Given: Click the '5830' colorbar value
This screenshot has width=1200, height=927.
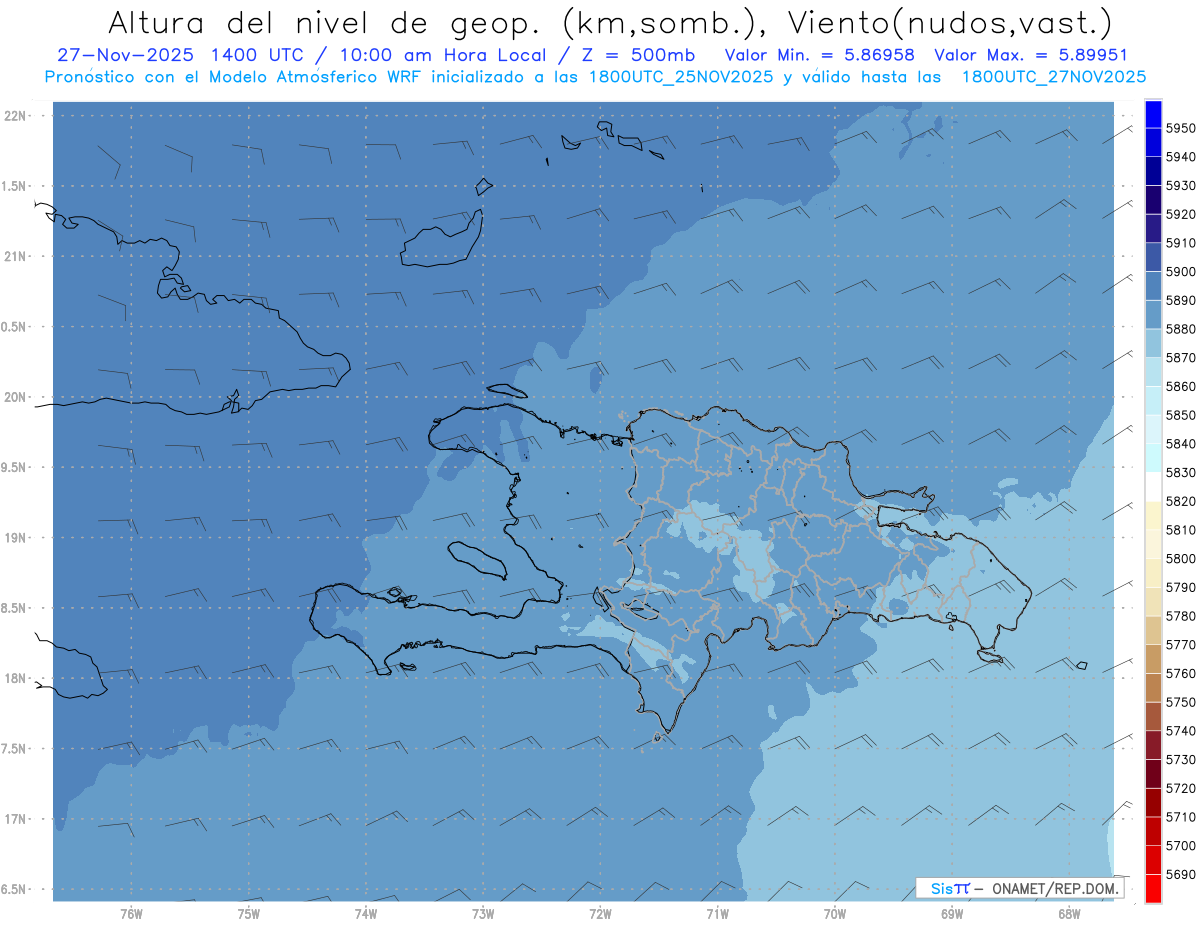Looking at the screenshot, I should pyautogui.click(x=1181, y=473).
